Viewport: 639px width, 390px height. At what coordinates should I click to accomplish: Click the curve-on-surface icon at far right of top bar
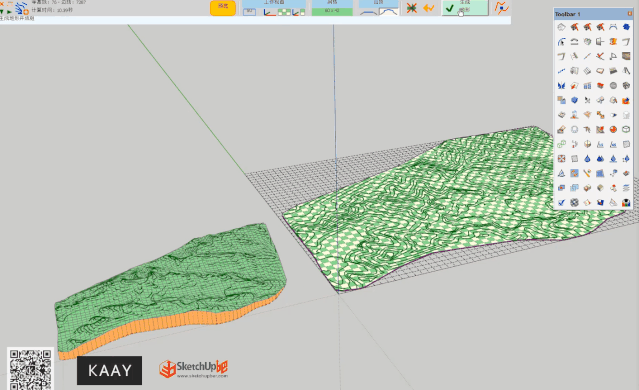point(502,8)
